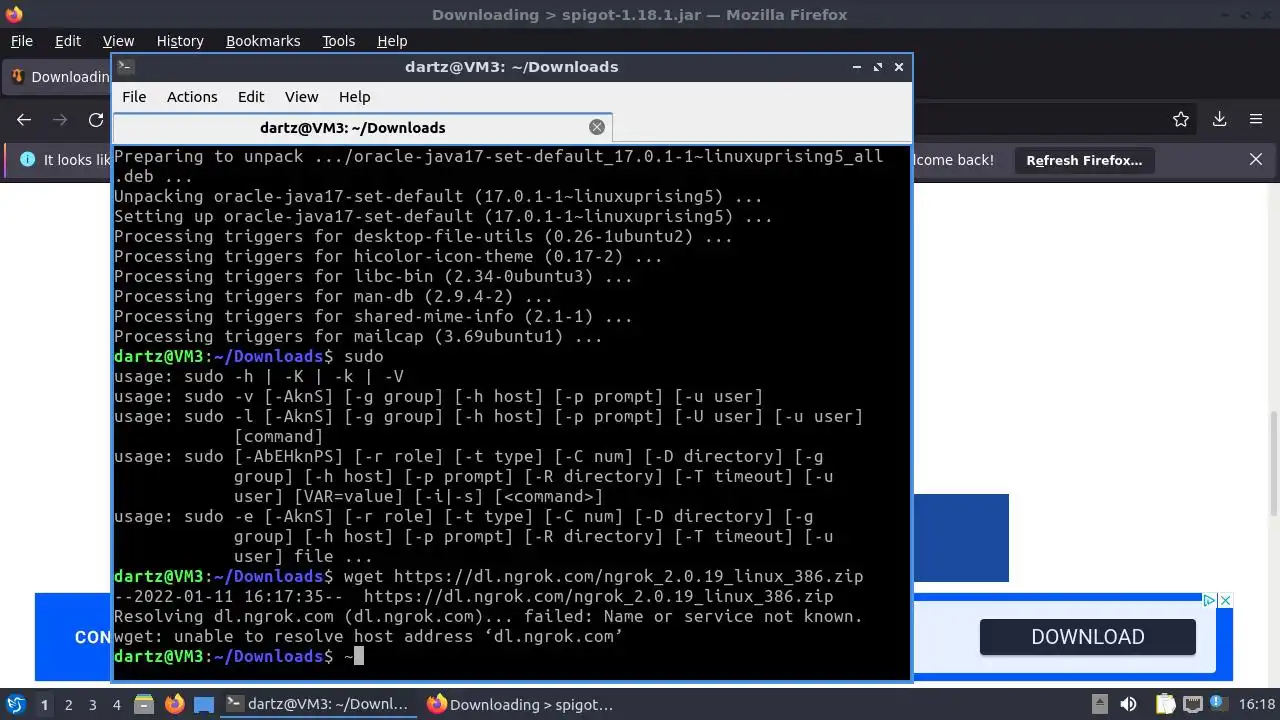Switch to virtual desktop 1
Viewport: 1280px width, 720px height.
(44, 704)
